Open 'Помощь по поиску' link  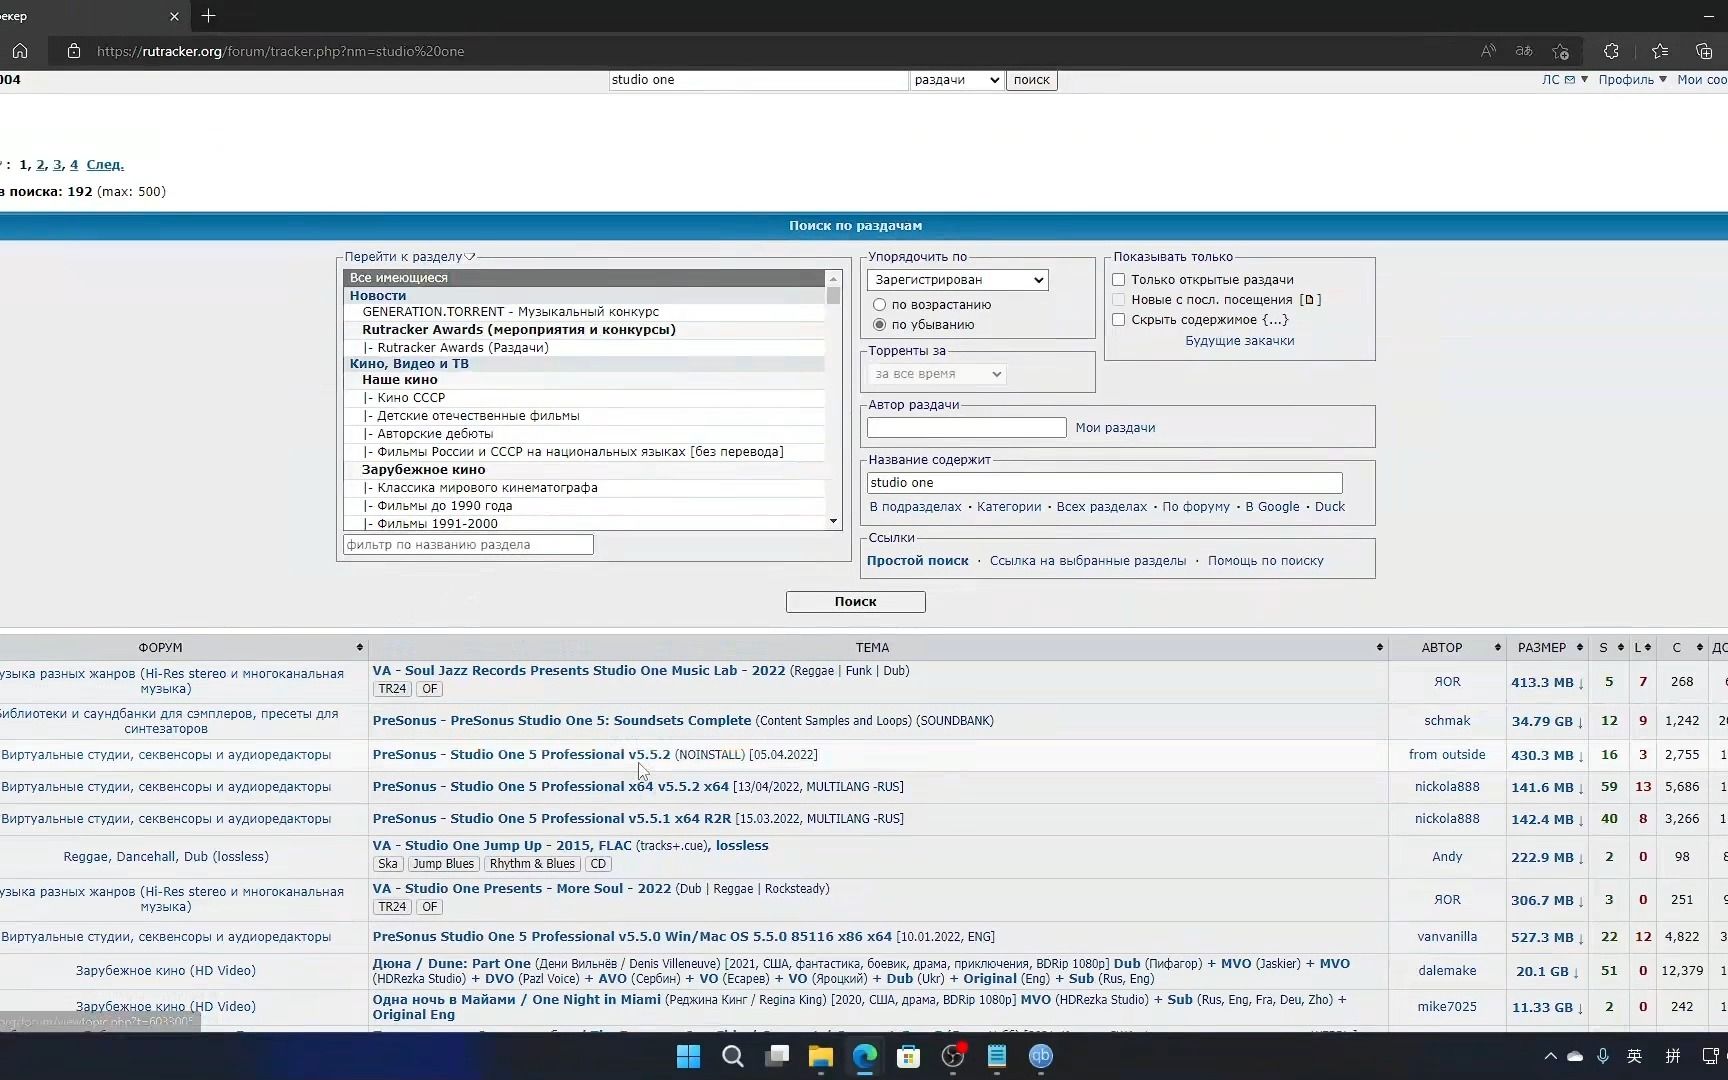coord(1266,561)
